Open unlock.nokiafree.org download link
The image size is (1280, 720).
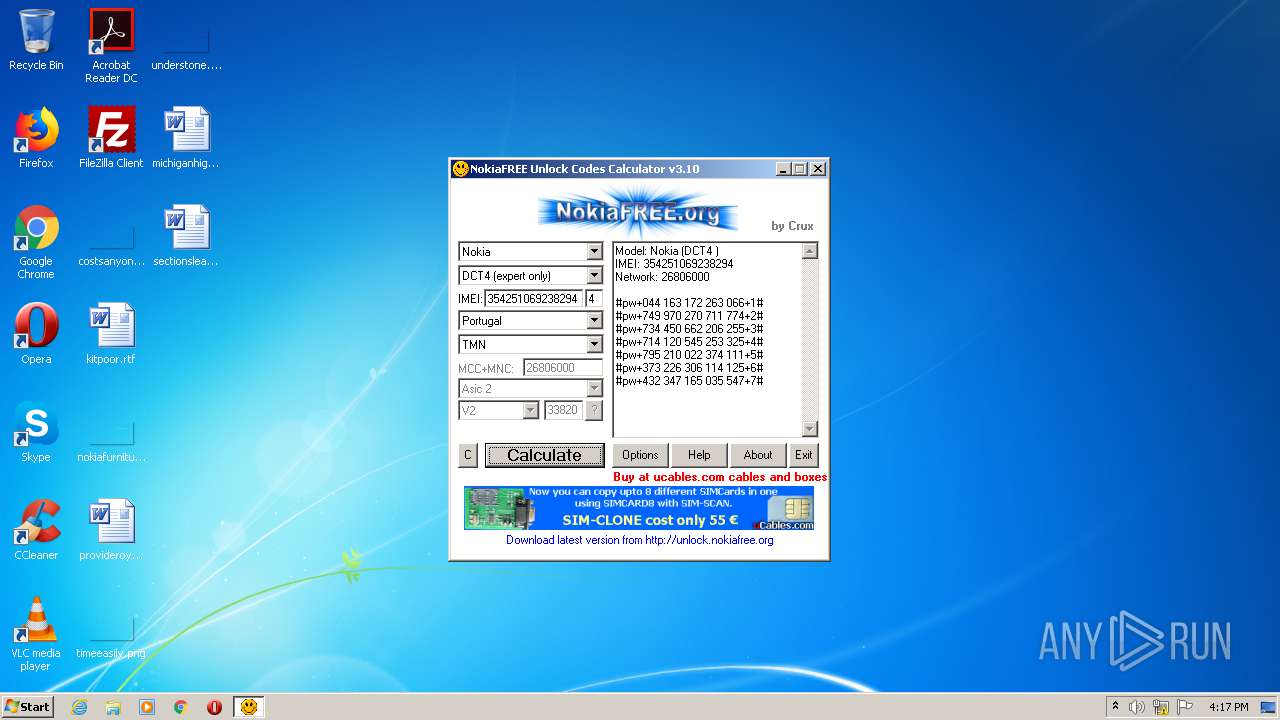tap(639, 540)
